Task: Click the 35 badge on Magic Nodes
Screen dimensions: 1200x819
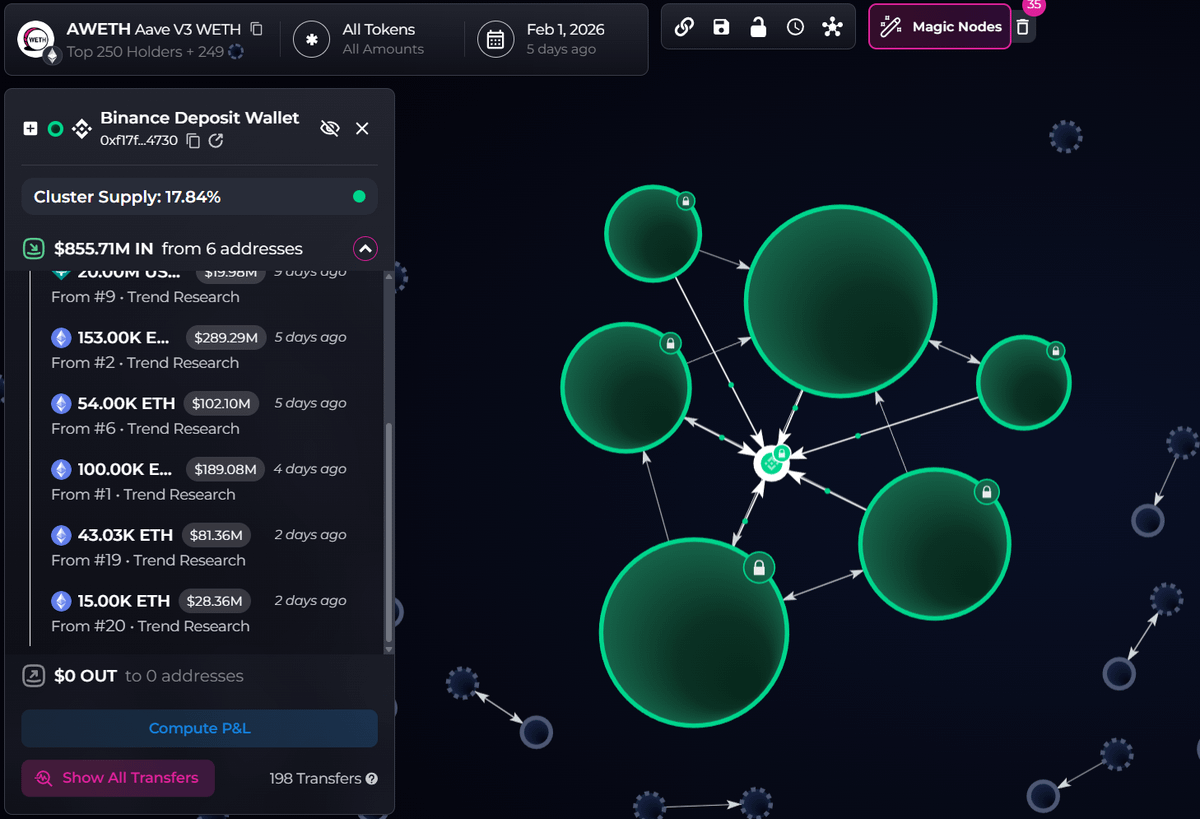Action: (1034, 6)
